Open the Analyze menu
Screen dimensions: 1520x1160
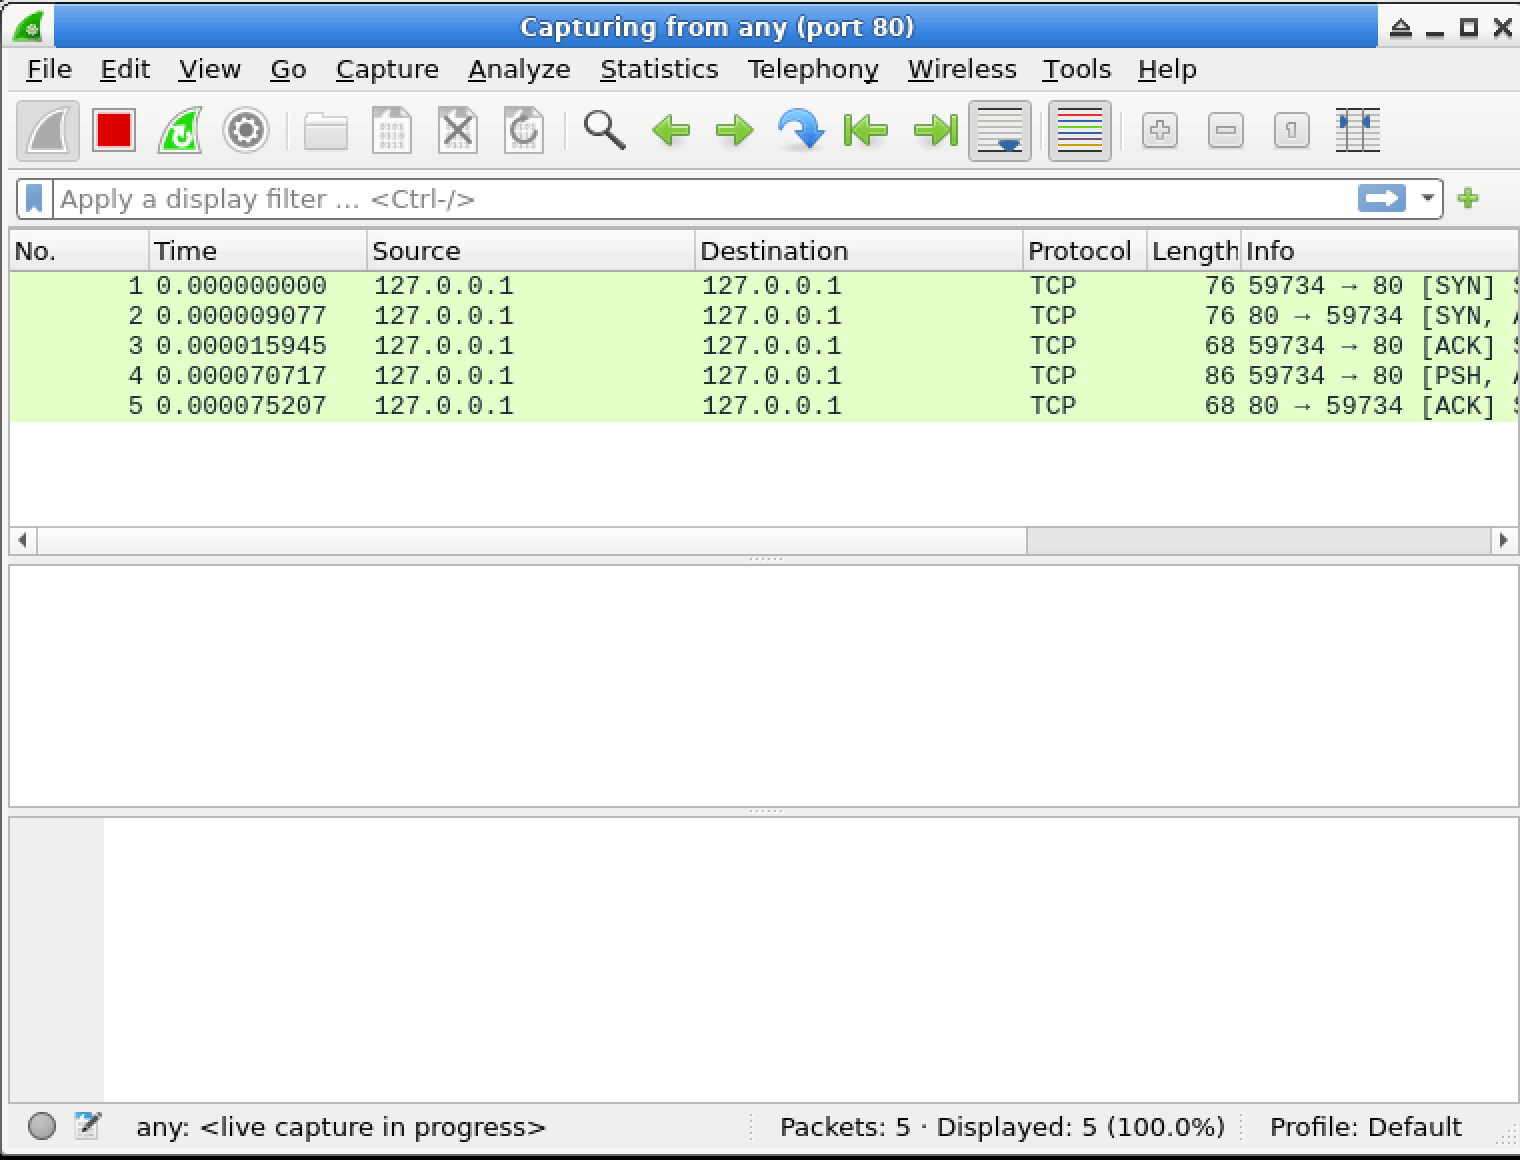pos(518,69)
